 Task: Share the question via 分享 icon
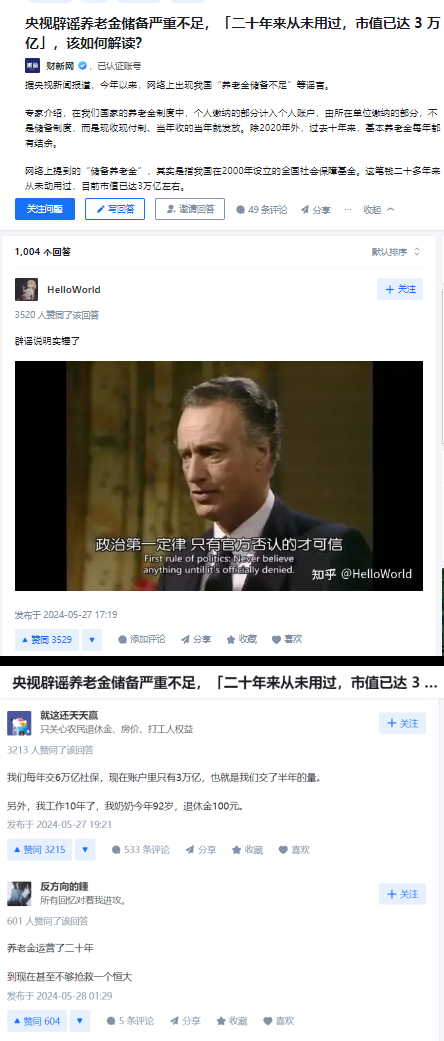point(316,210)
